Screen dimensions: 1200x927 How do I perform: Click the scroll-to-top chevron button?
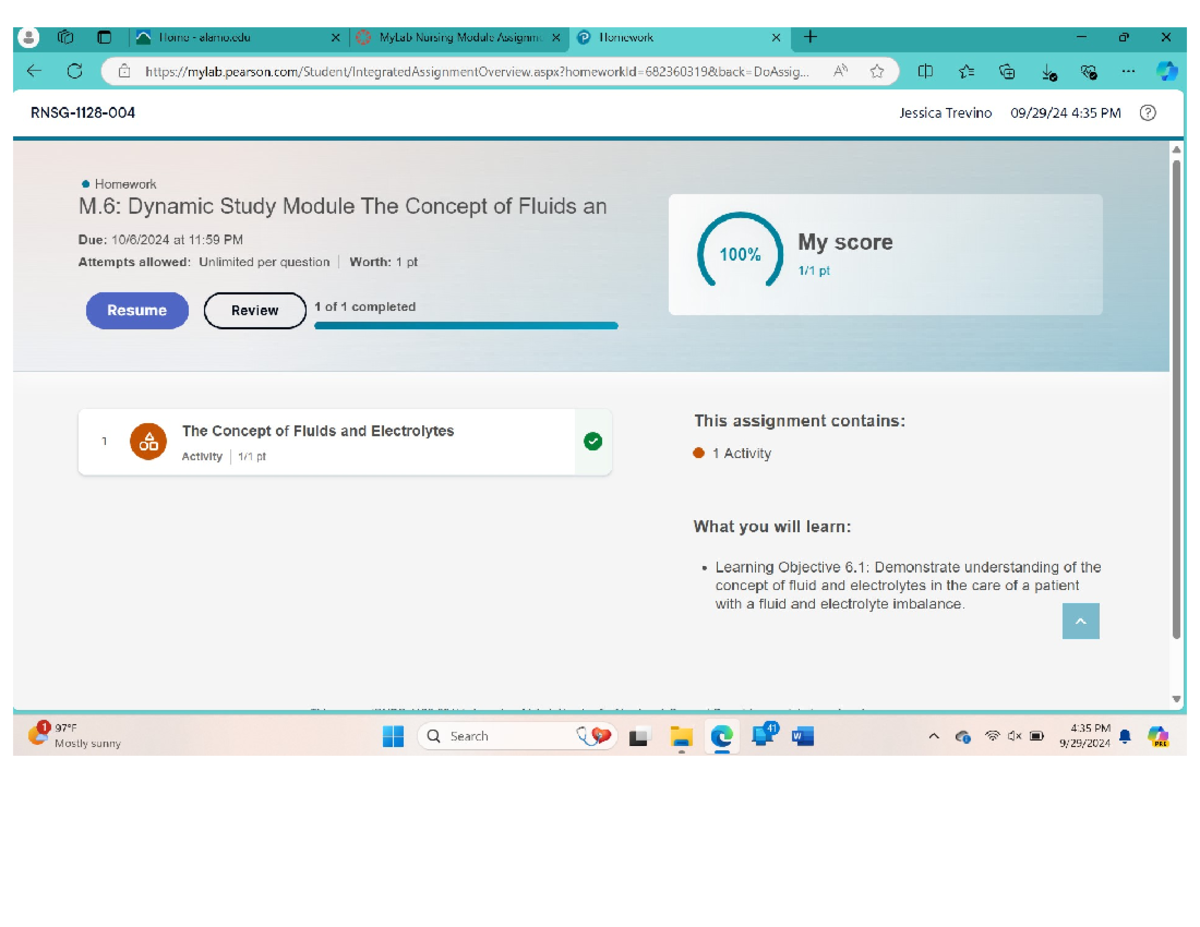point(1080,621)
